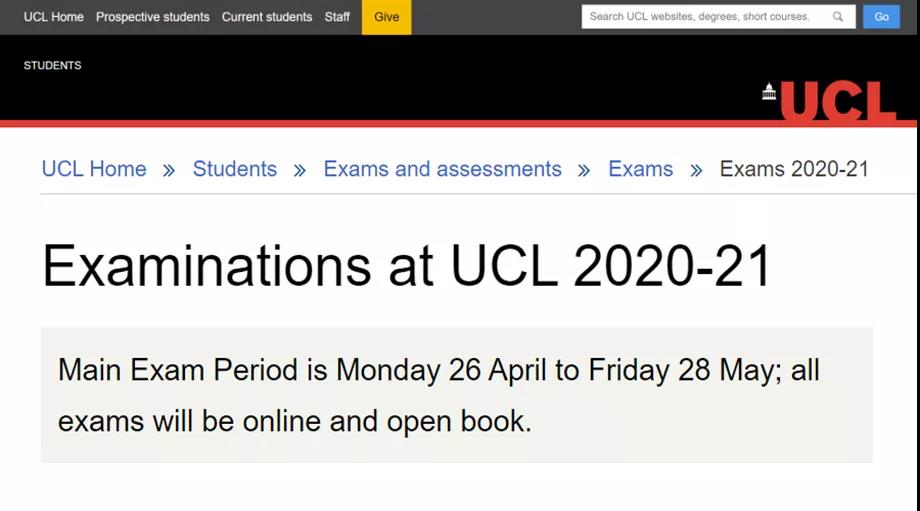Viewport: 920px width, 511px height.
Task: Open the Students breadcrumb link
Action: point(235,169)
